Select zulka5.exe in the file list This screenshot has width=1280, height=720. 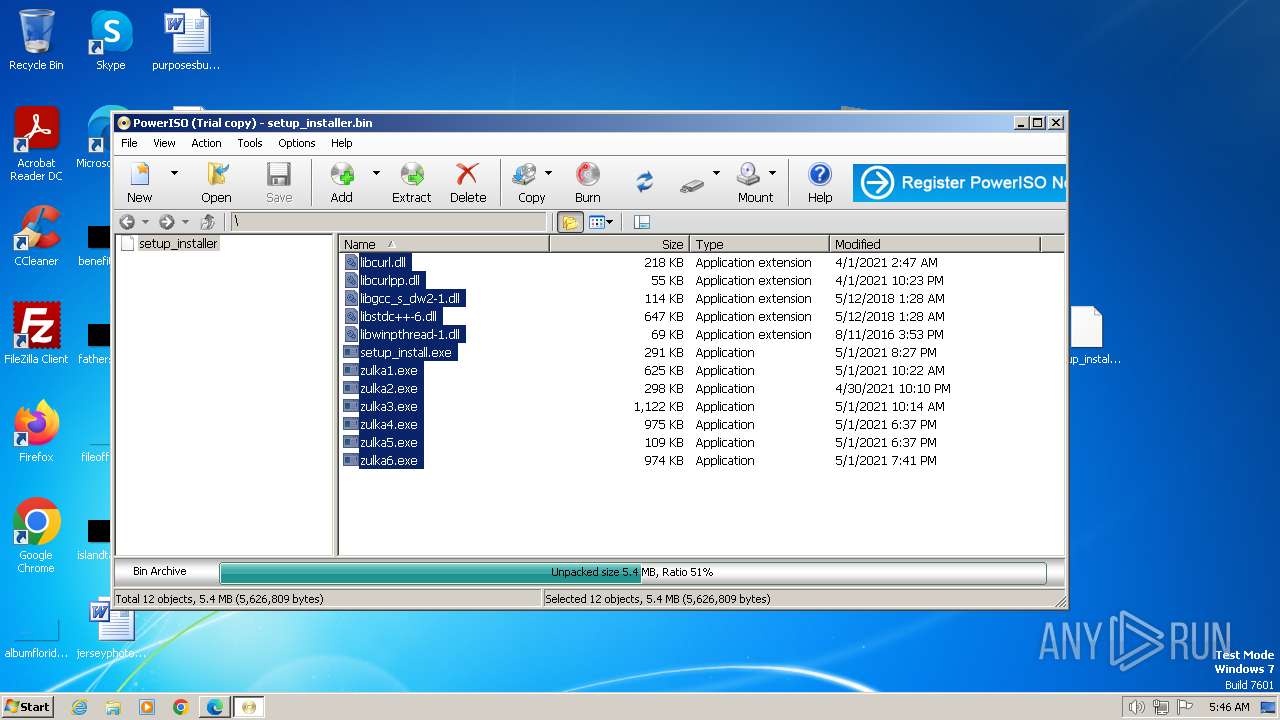tap(389, 442)
